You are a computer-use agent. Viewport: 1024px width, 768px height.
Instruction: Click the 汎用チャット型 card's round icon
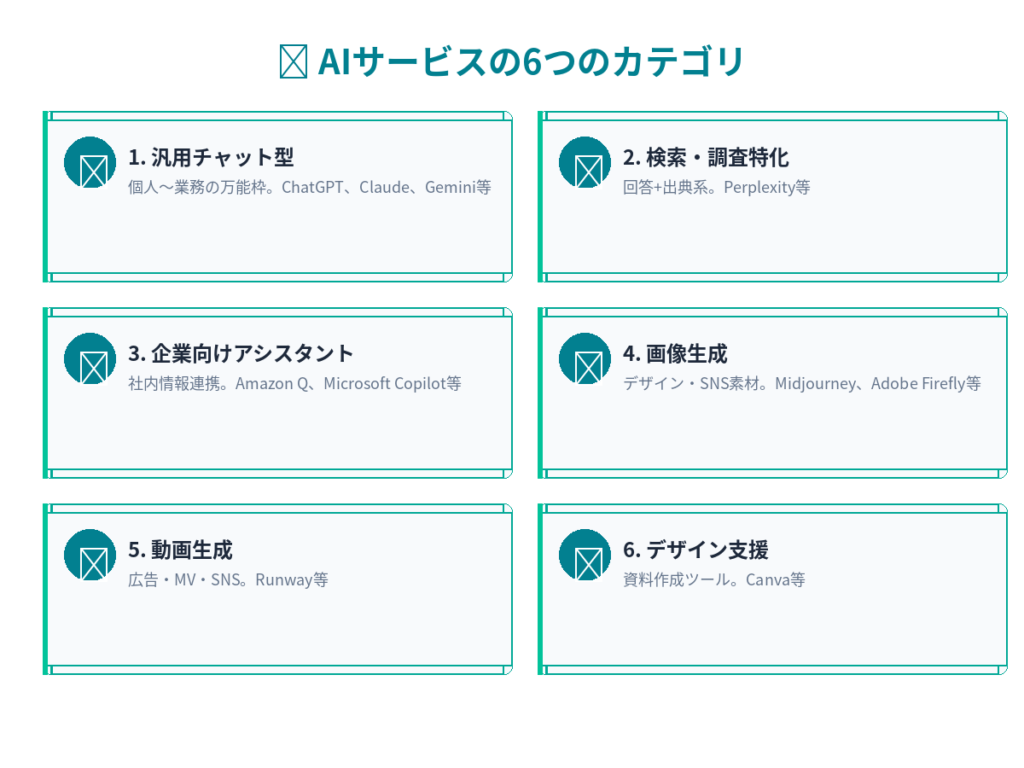click(x=90, y=162)
